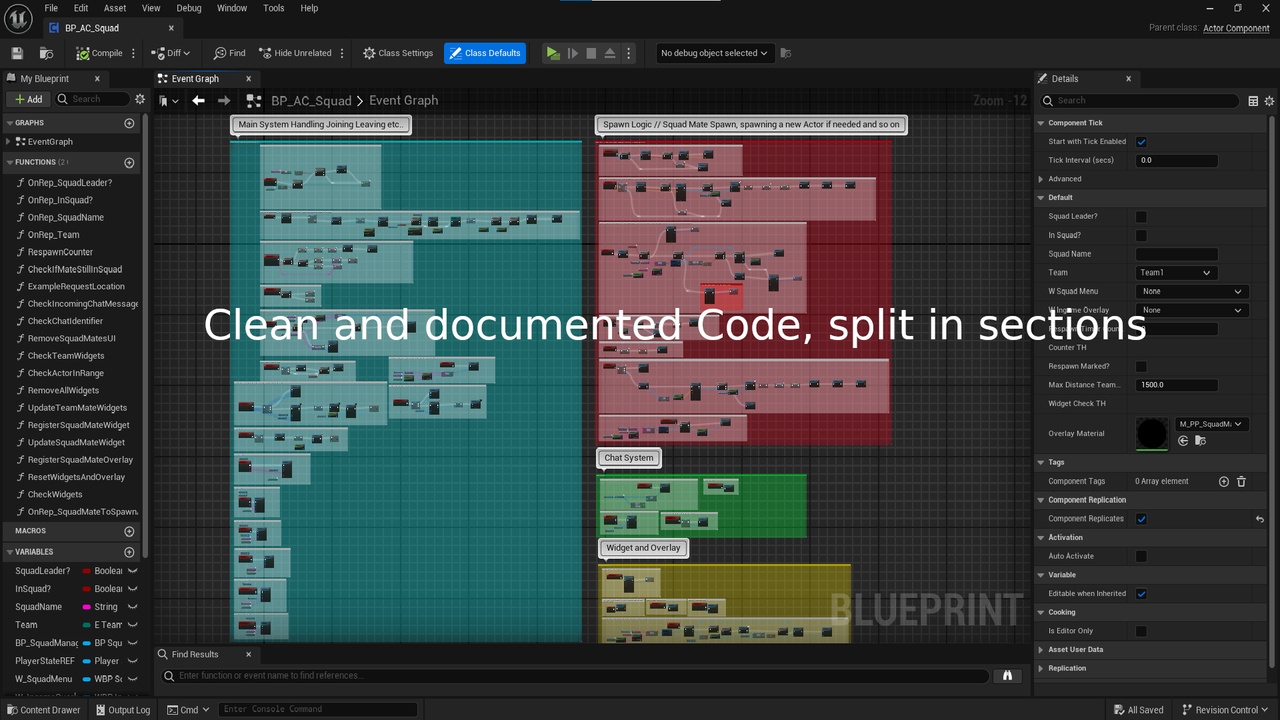Click the Add button in My Blueprint
This screenshot has width=1280, height=720.
28,99
